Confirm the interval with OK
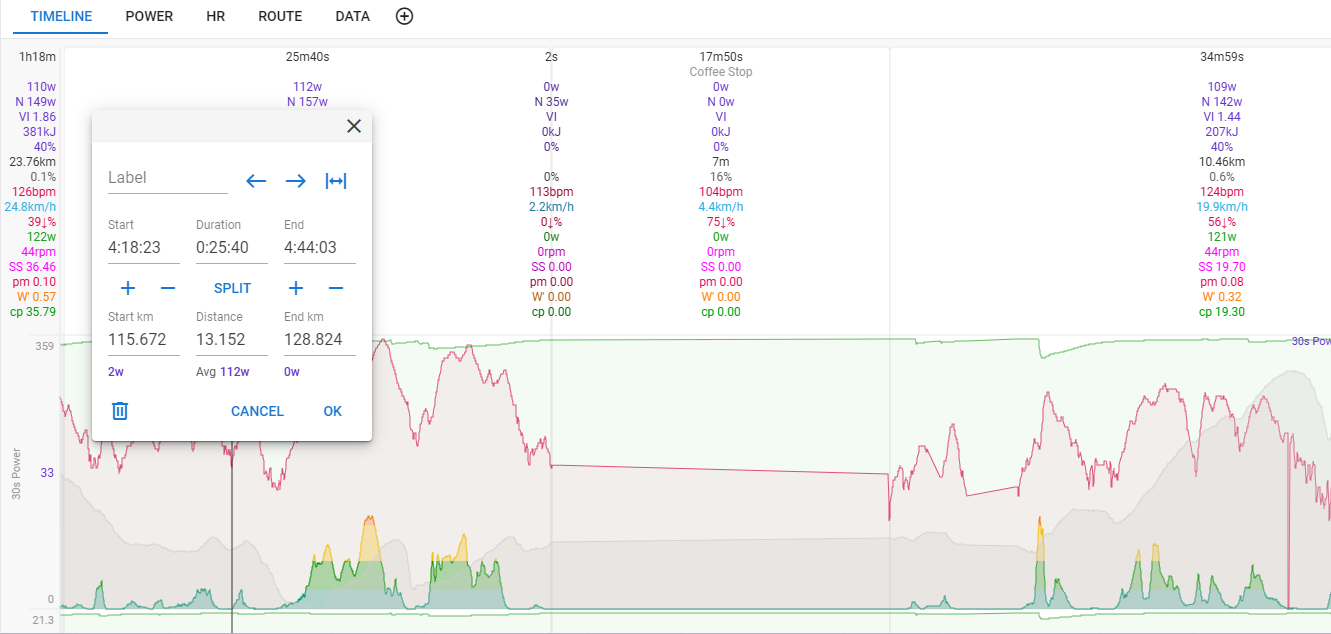This screenshot has width=1331, height=634. coord(332,411)
